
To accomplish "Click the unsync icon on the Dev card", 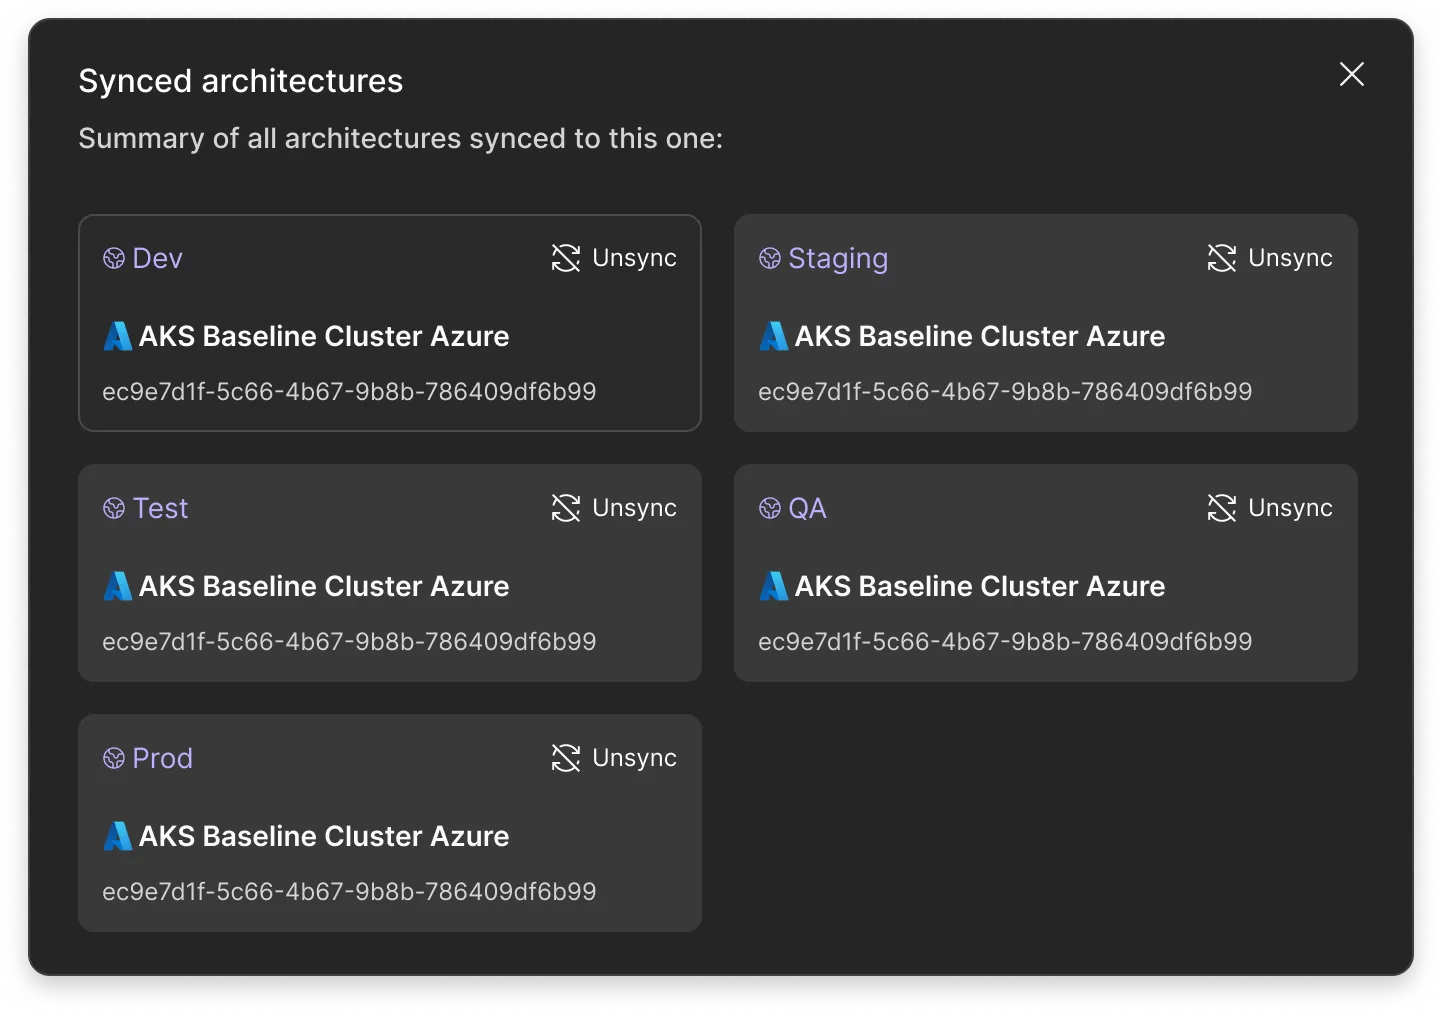I will 566,258.
